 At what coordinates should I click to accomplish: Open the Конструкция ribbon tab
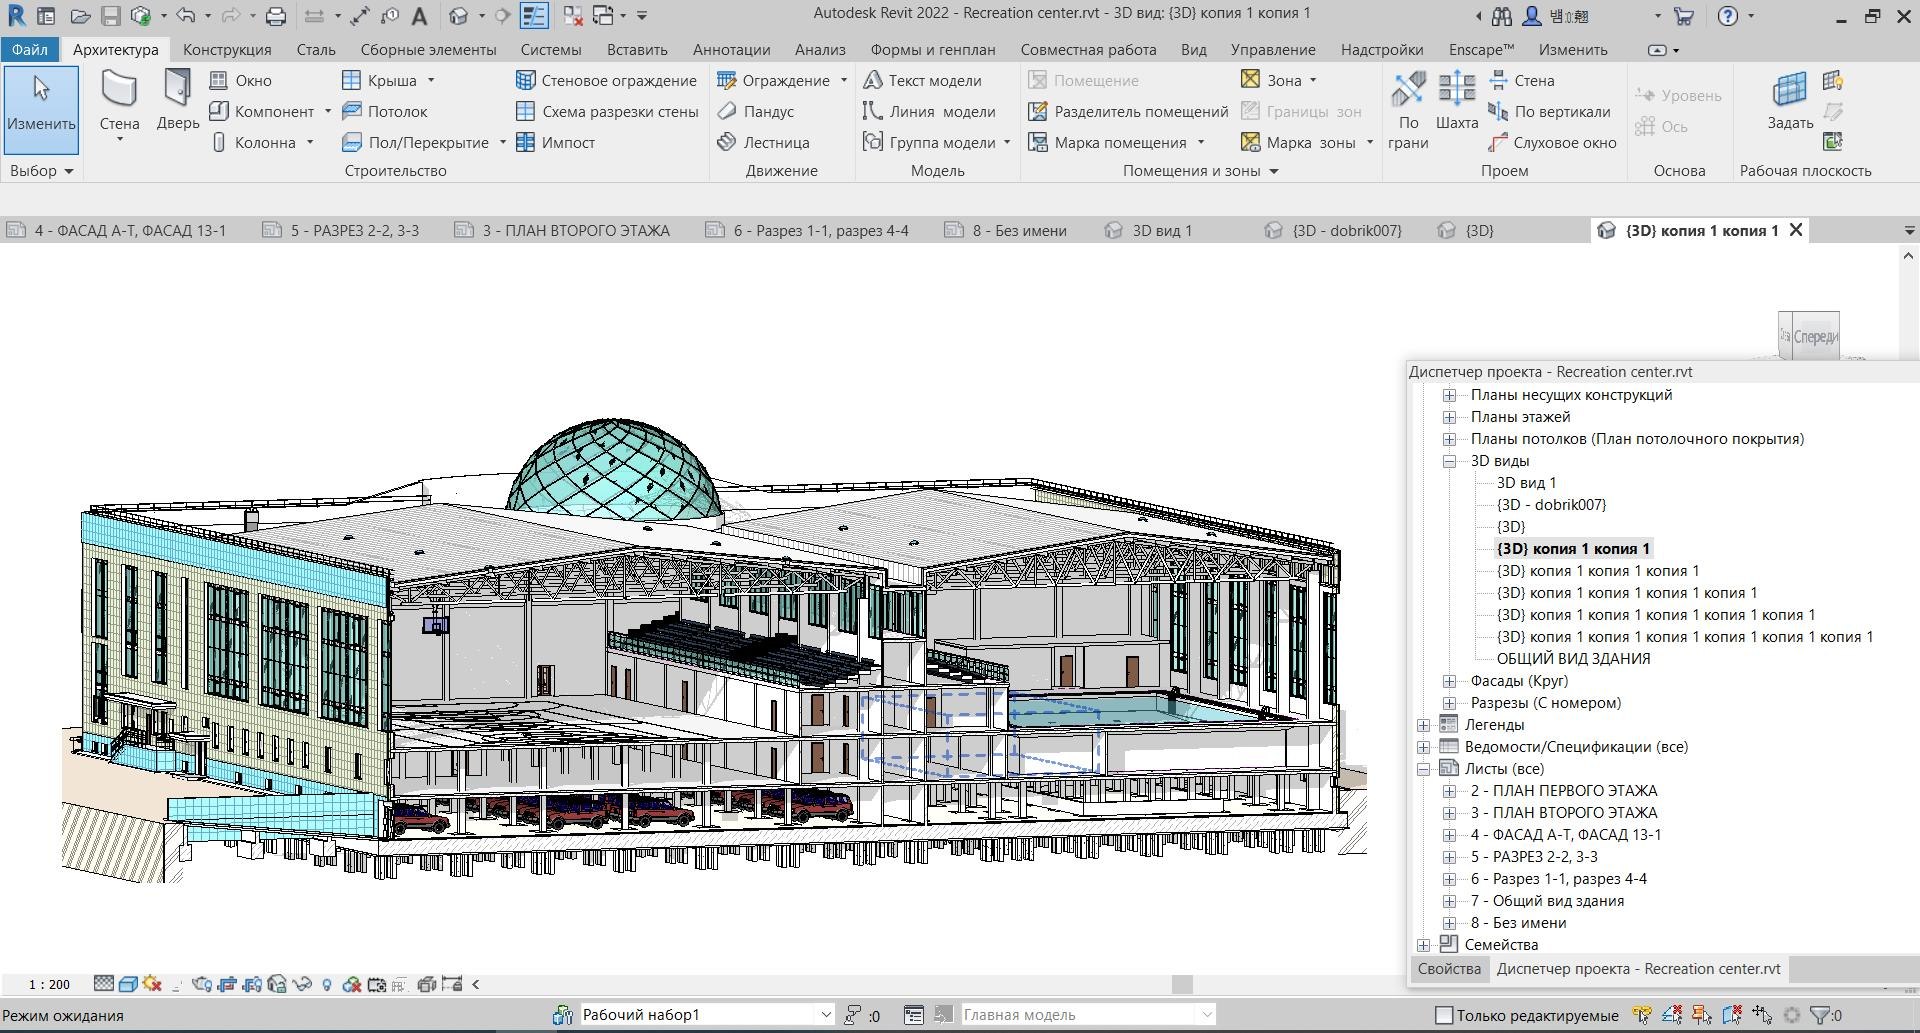227,49
